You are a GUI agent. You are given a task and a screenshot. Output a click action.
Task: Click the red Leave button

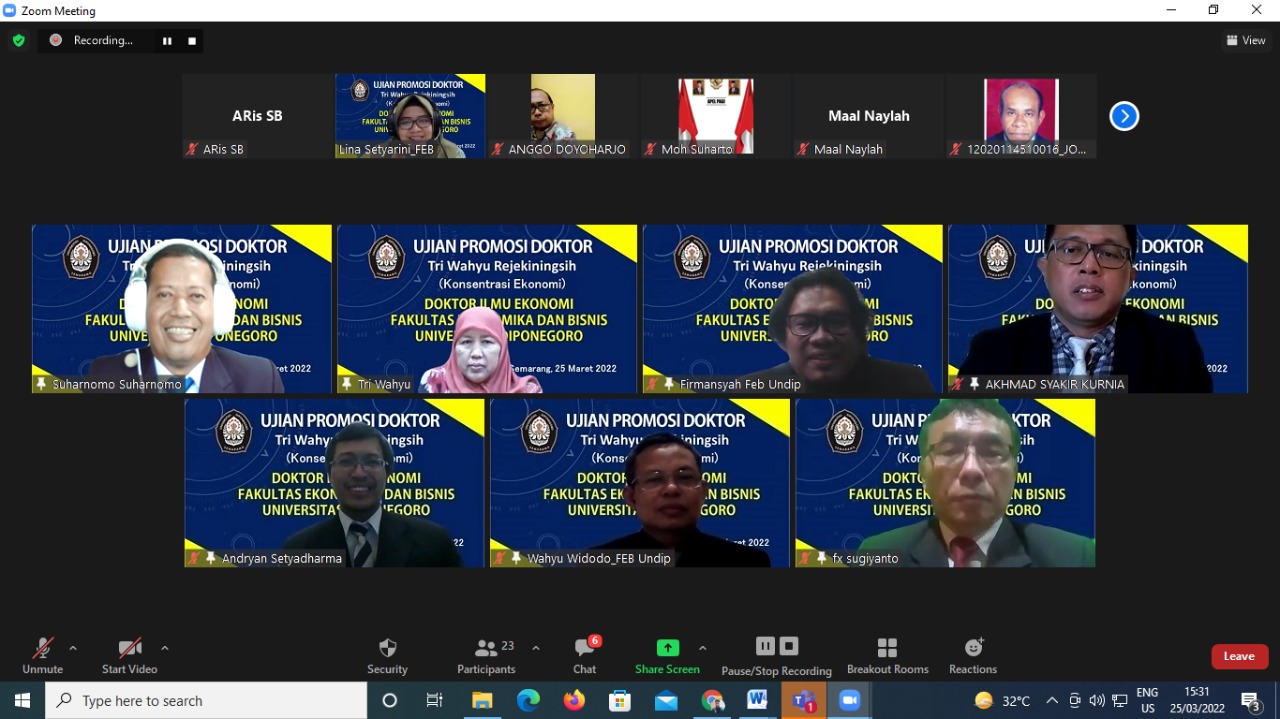tap(1239, 656)
